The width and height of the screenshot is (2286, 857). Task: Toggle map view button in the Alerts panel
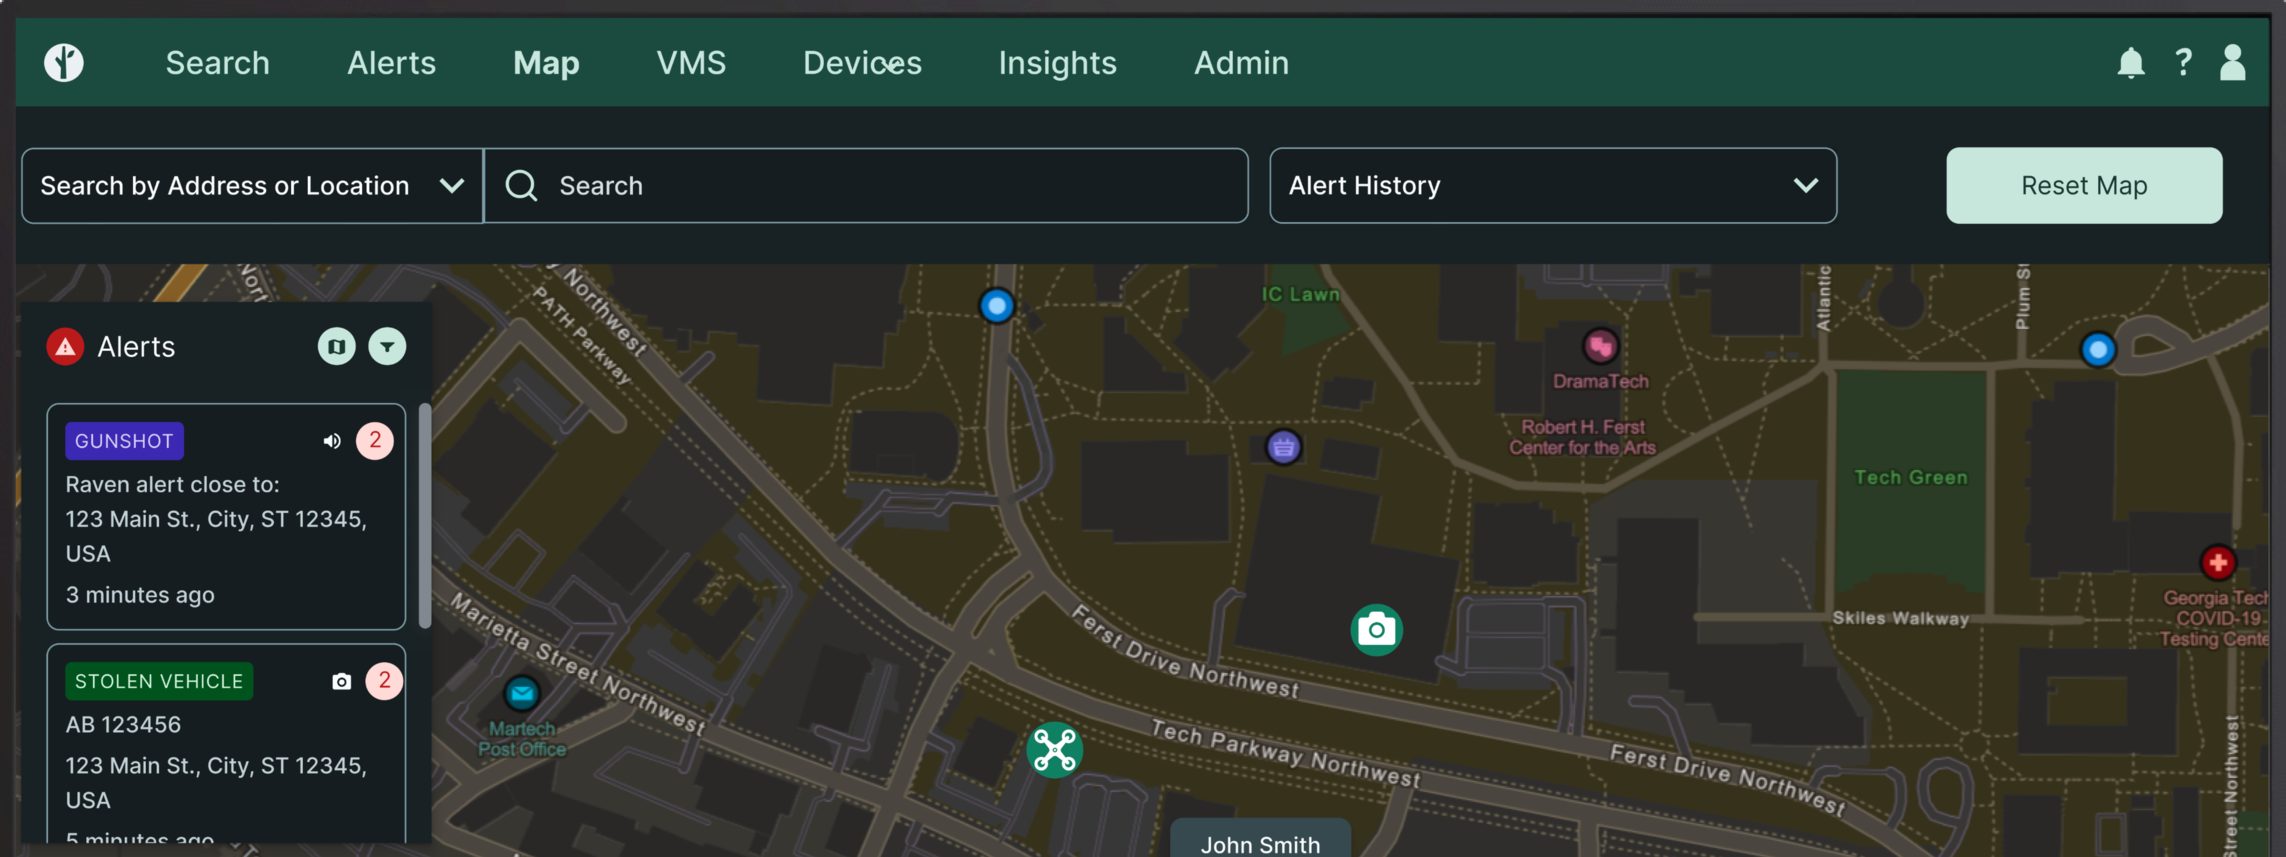point(337,347)
